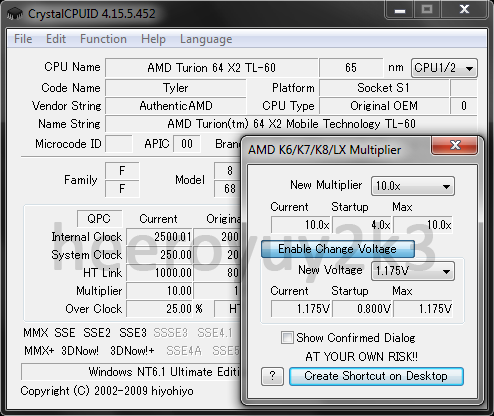The image size is (494, 416).
Task: Open the Help menu
Action: click(x=153, y=39)
